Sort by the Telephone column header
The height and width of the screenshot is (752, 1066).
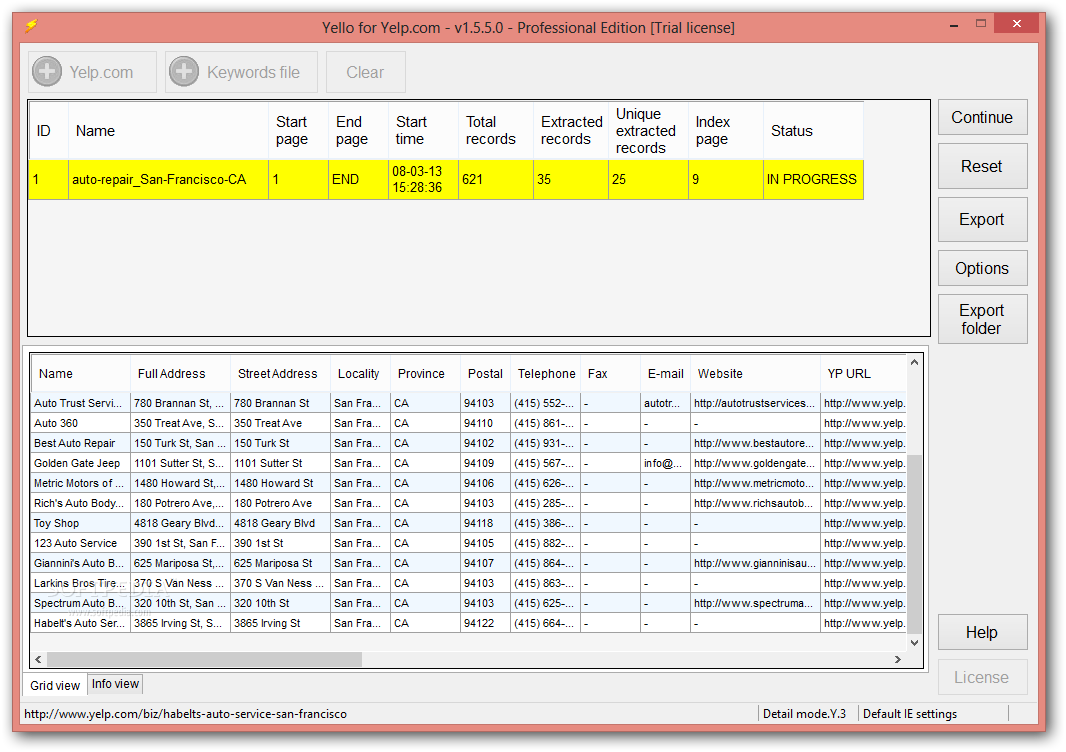click(545, 374)
